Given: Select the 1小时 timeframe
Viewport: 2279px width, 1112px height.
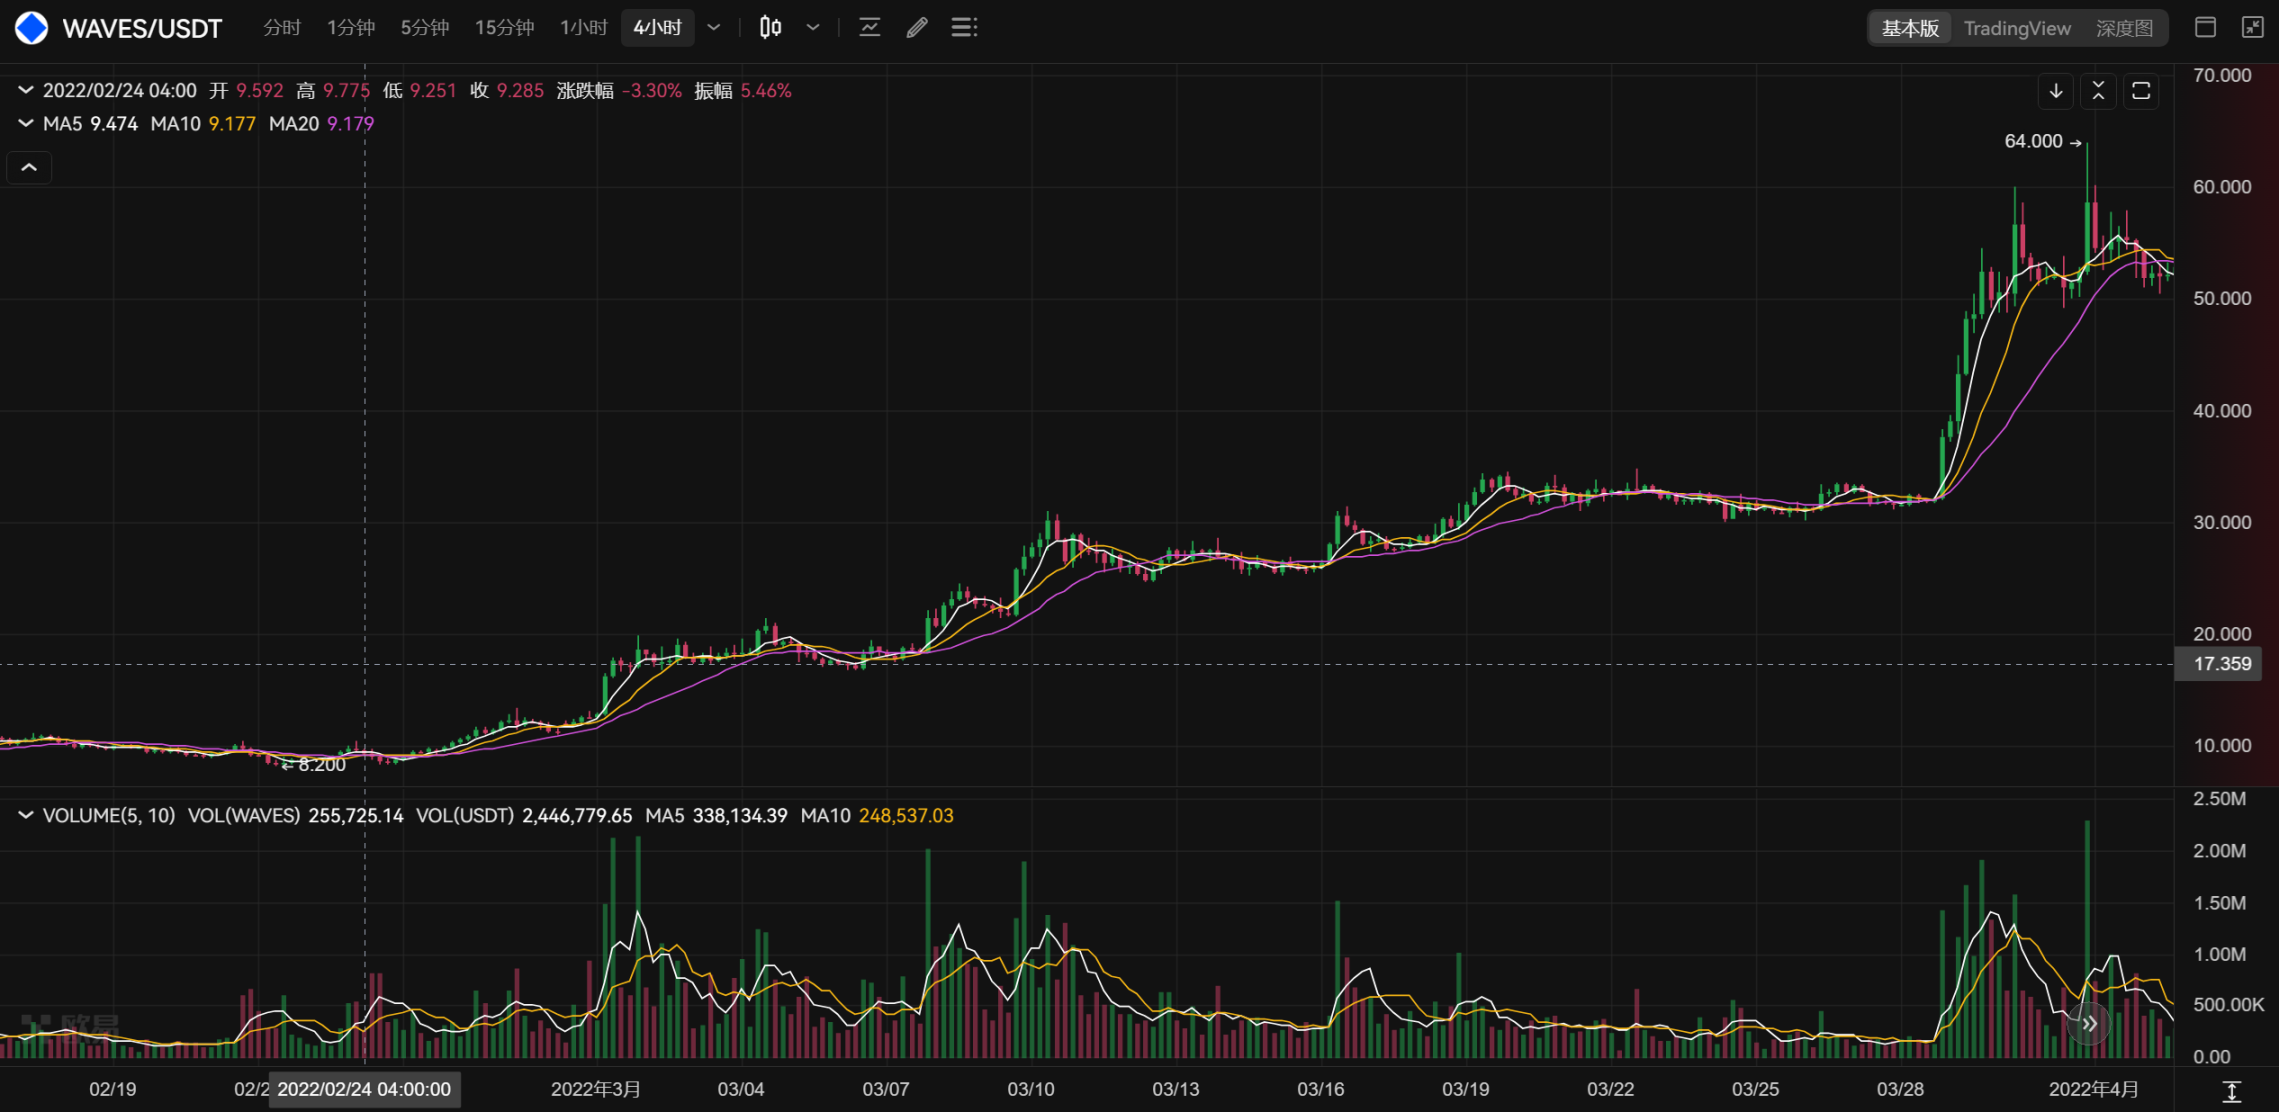Looking at the screenshot, I should tap(584, 28).
